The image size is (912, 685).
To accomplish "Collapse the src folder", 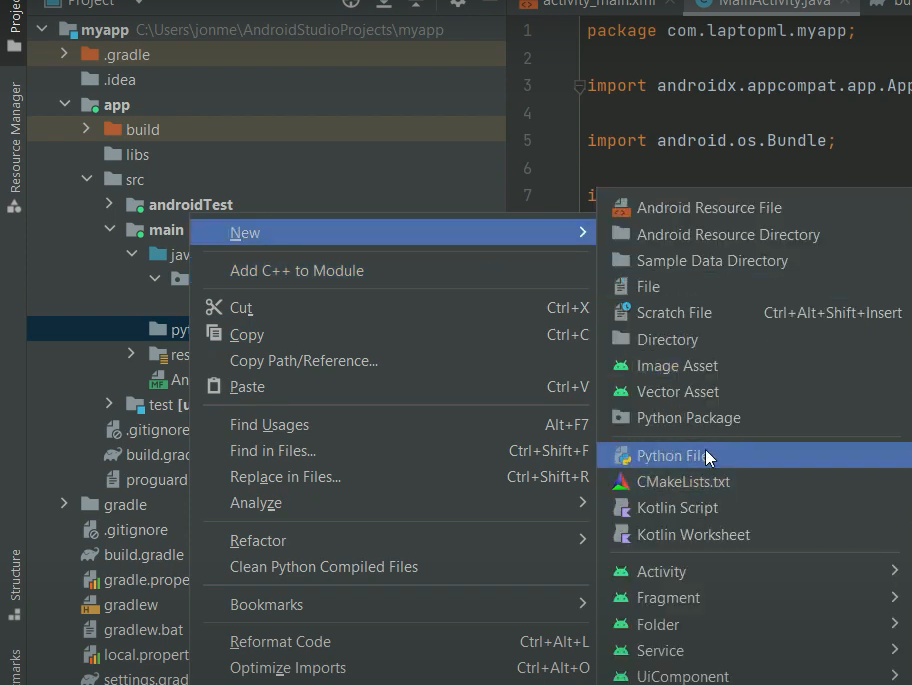I will tap(87, 179).
